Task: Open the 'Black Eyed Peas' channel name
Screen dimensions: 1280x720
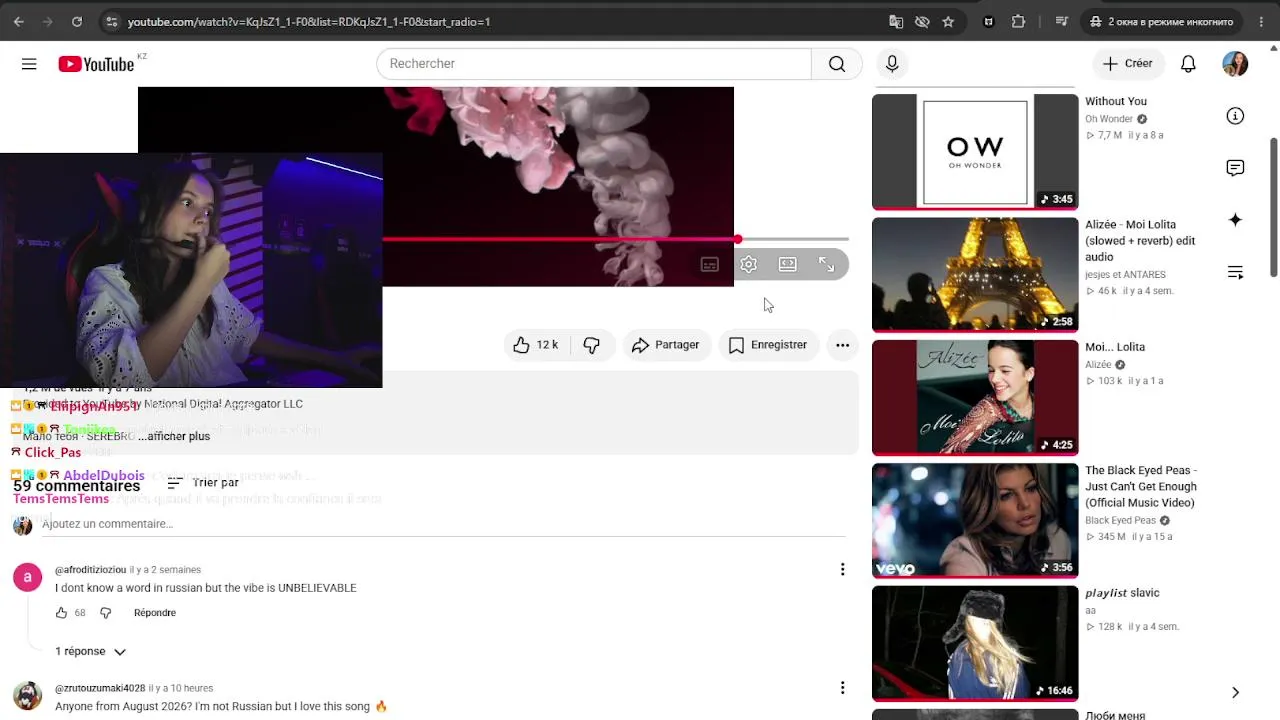Action: pyautogui.click(x=1120, y=521)
